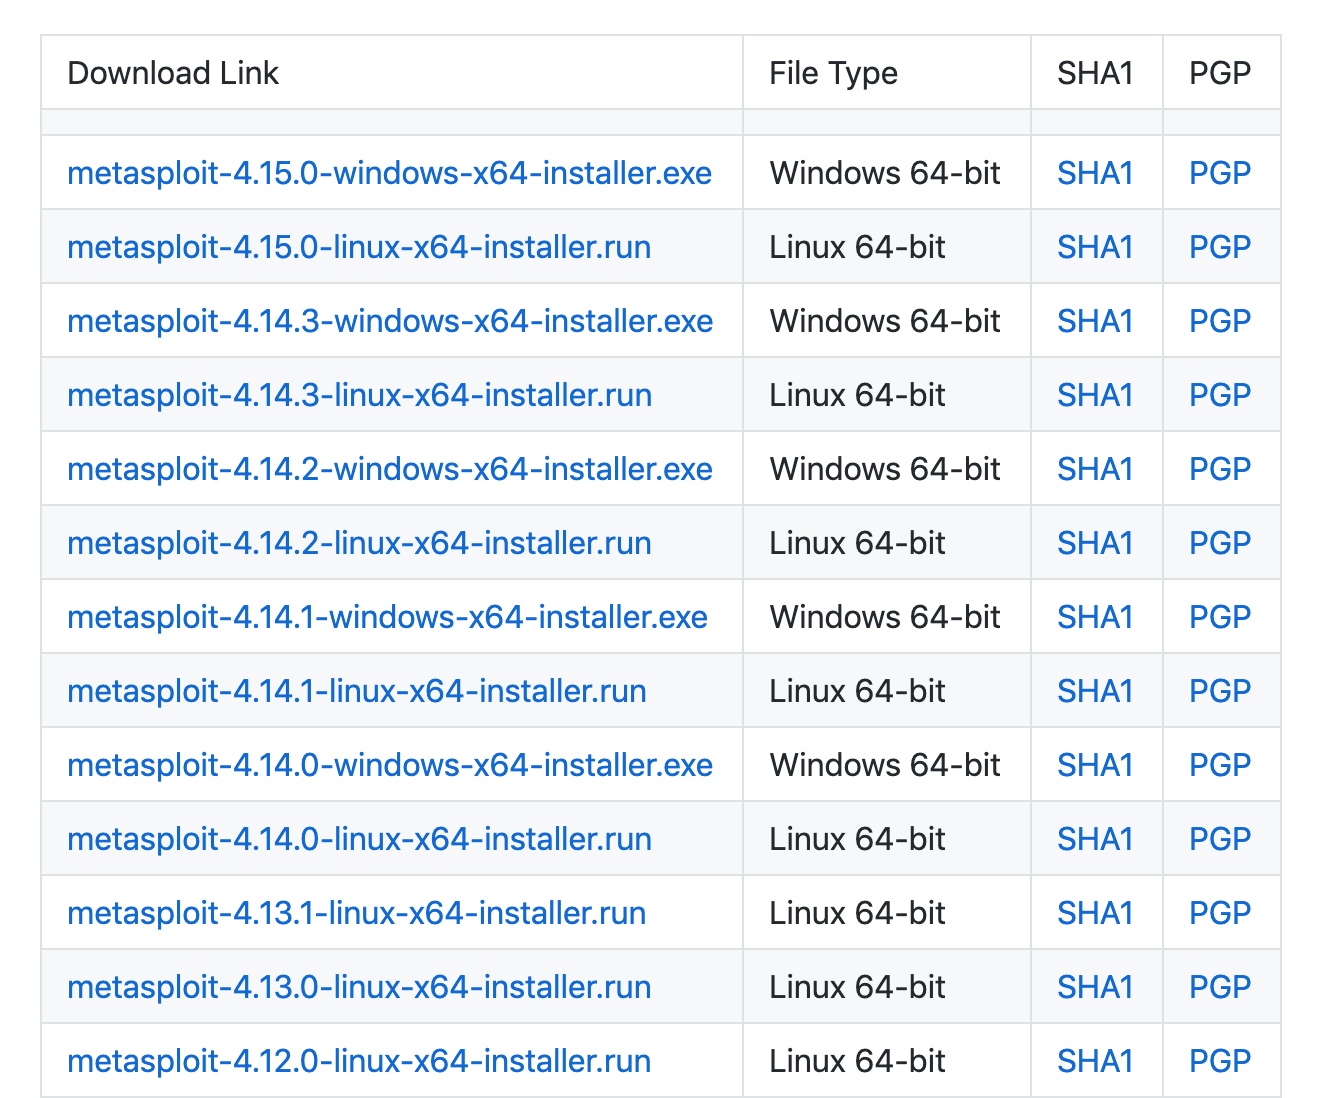
Task: Open metasploit-4.14.2-windows-x64-installer.exe link
Action: 390,469
